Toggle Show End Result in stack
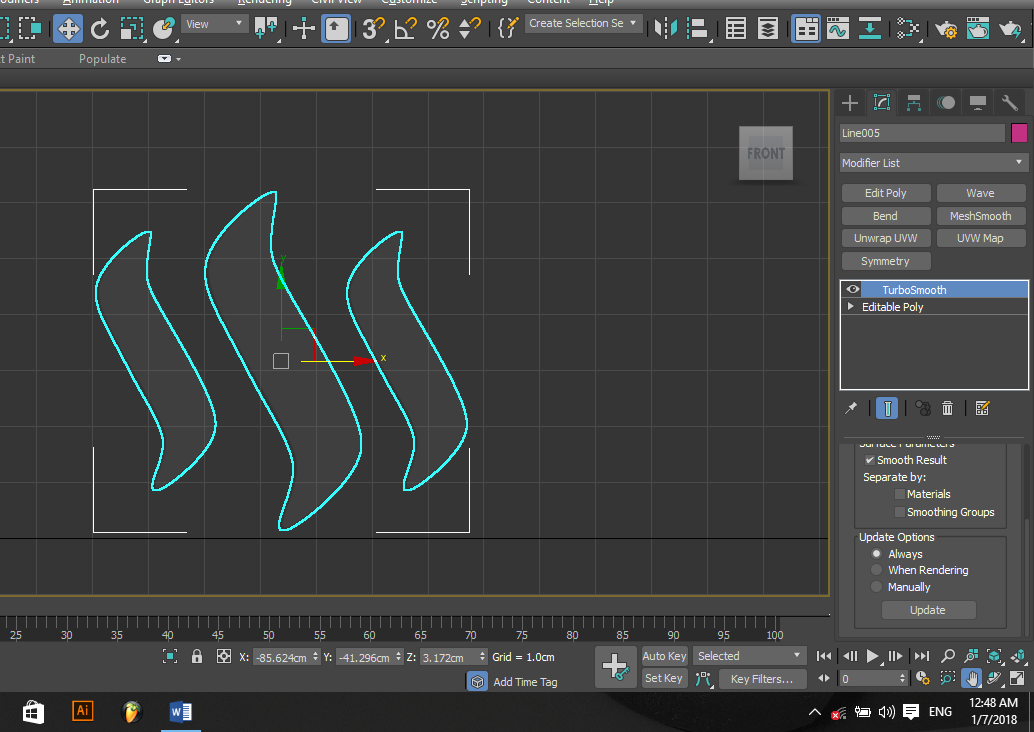 tap(887, 408)
